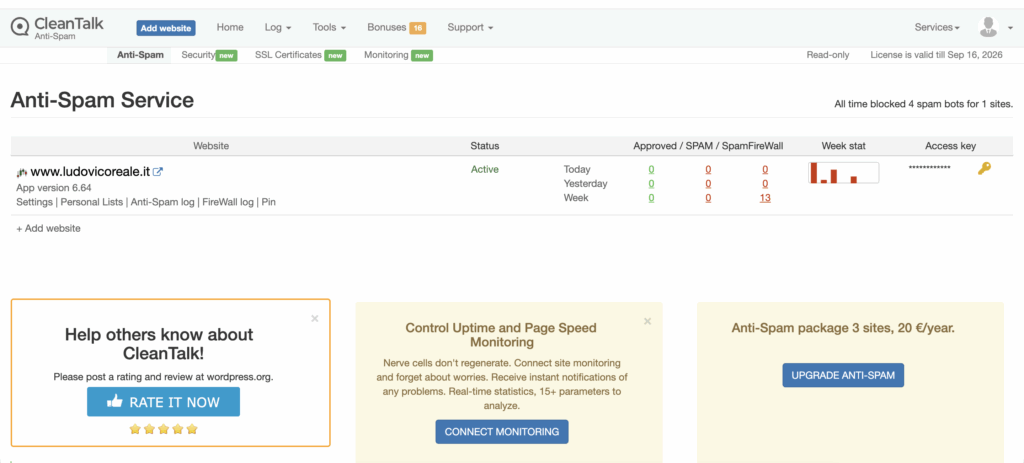Click the ludovicoreale.it site favicon
This screenshot has width=1024, height=463.
pyautogui.click(x=22, y=172)
